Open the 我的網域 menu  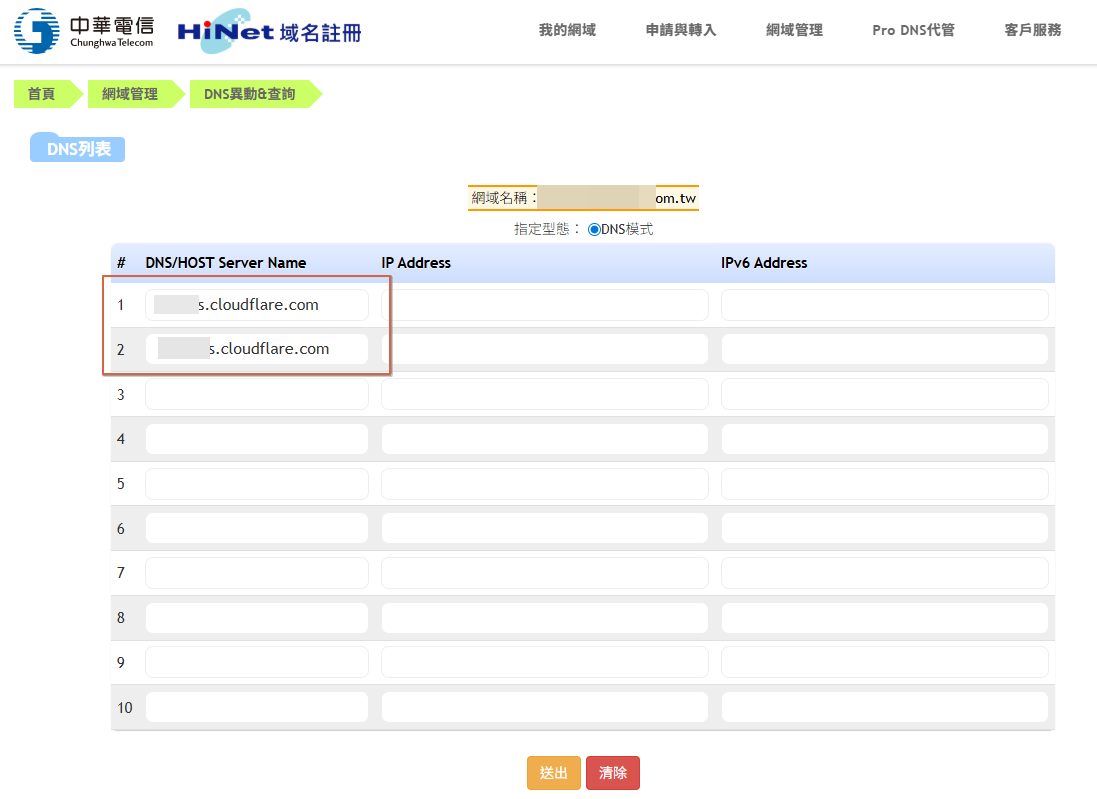pyautogui.click(x=567, y=30)
